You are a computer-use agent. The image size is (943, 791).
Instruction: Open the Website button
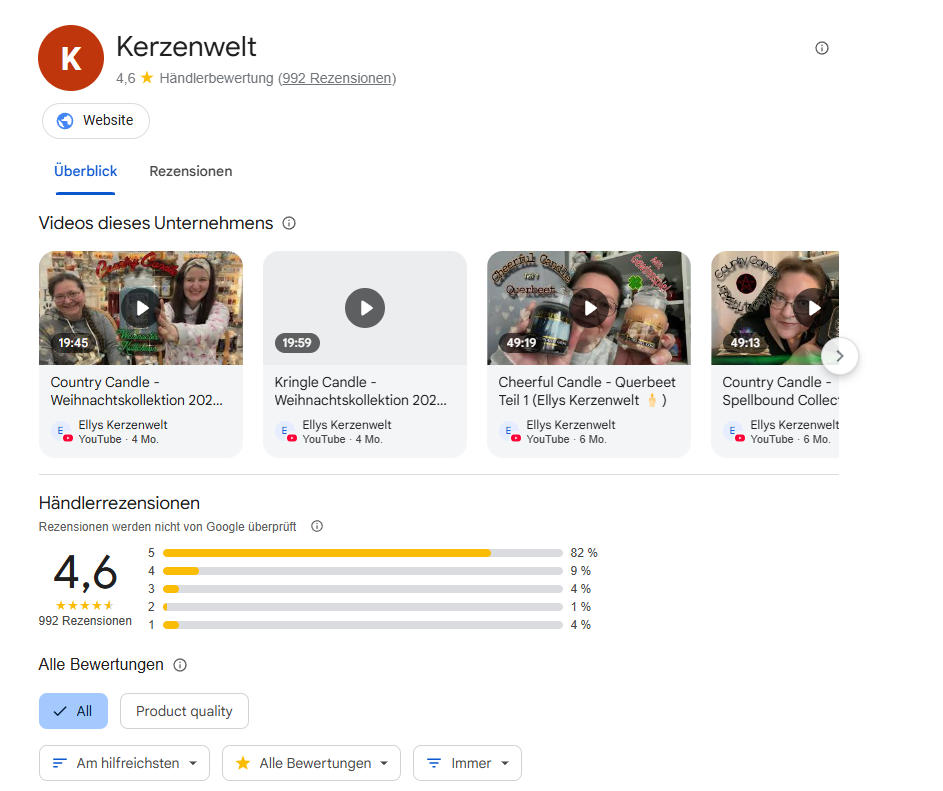pos(96,121)
